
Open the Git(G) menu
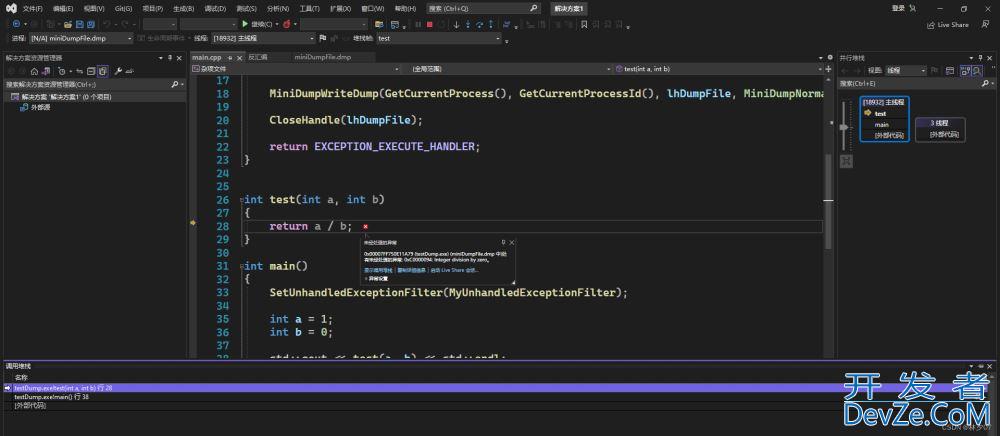(x=124, y=9)
